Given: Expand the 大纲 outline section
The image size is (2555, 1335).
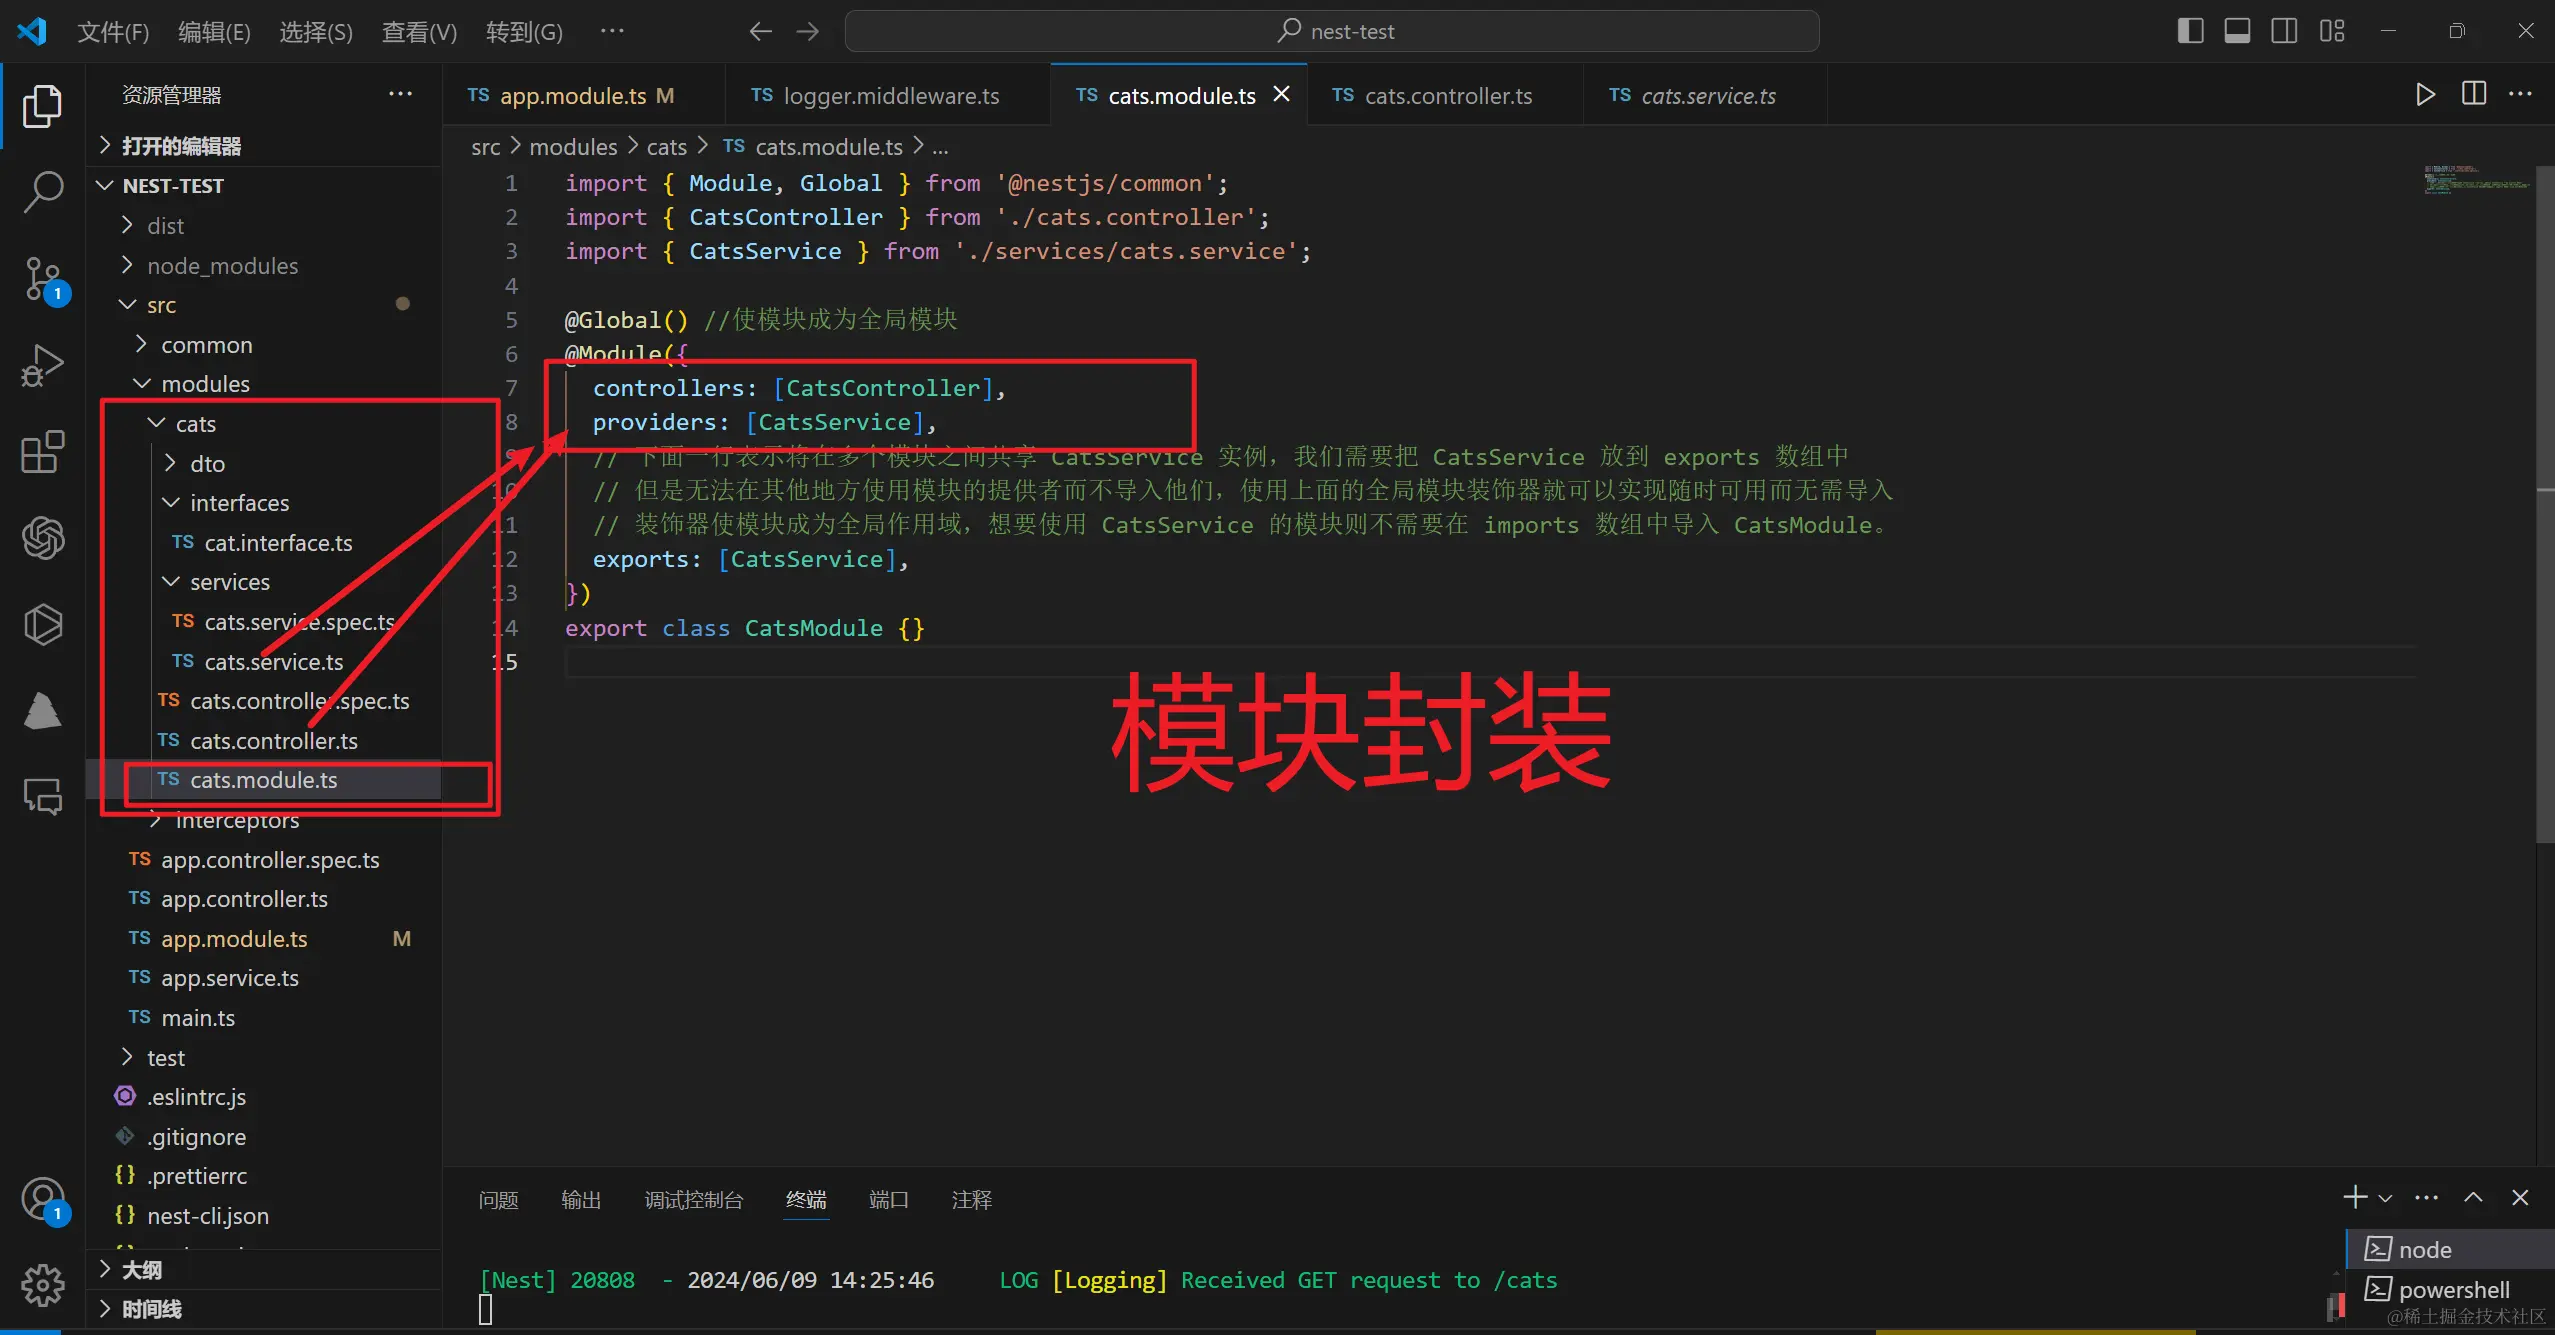Looking at the screenshot, I should (x=264, y=1269).
